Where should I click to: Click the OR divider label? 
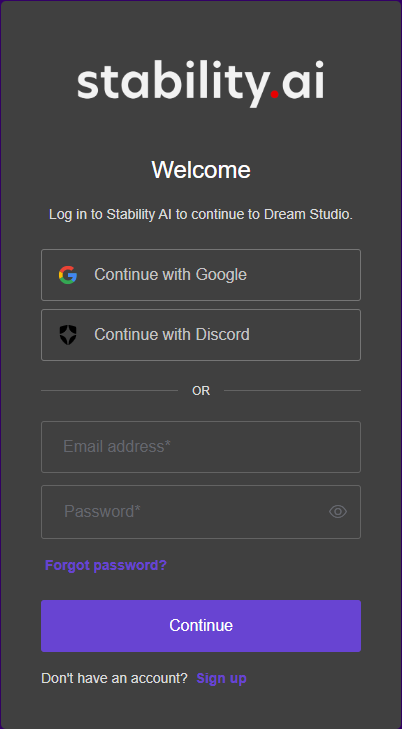(x=201, y=391)
